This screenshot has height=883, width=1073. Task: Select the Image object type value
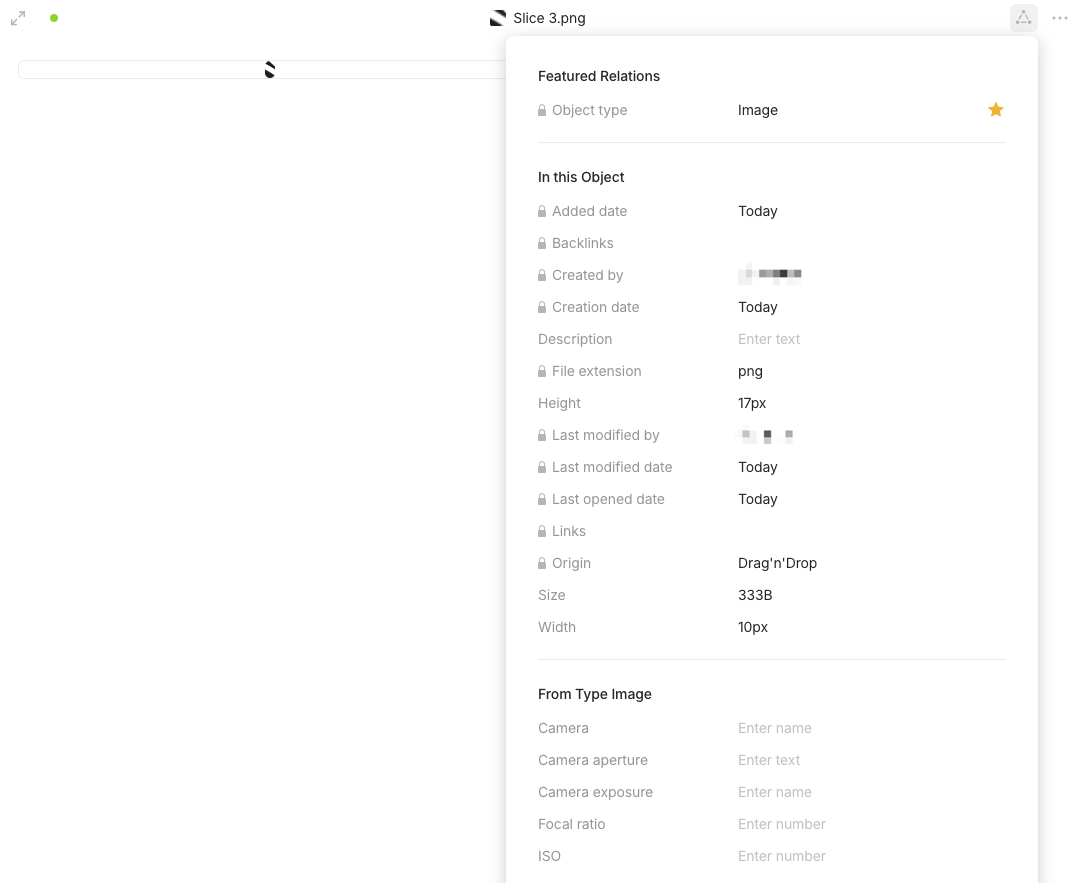(x=758, y=110)
